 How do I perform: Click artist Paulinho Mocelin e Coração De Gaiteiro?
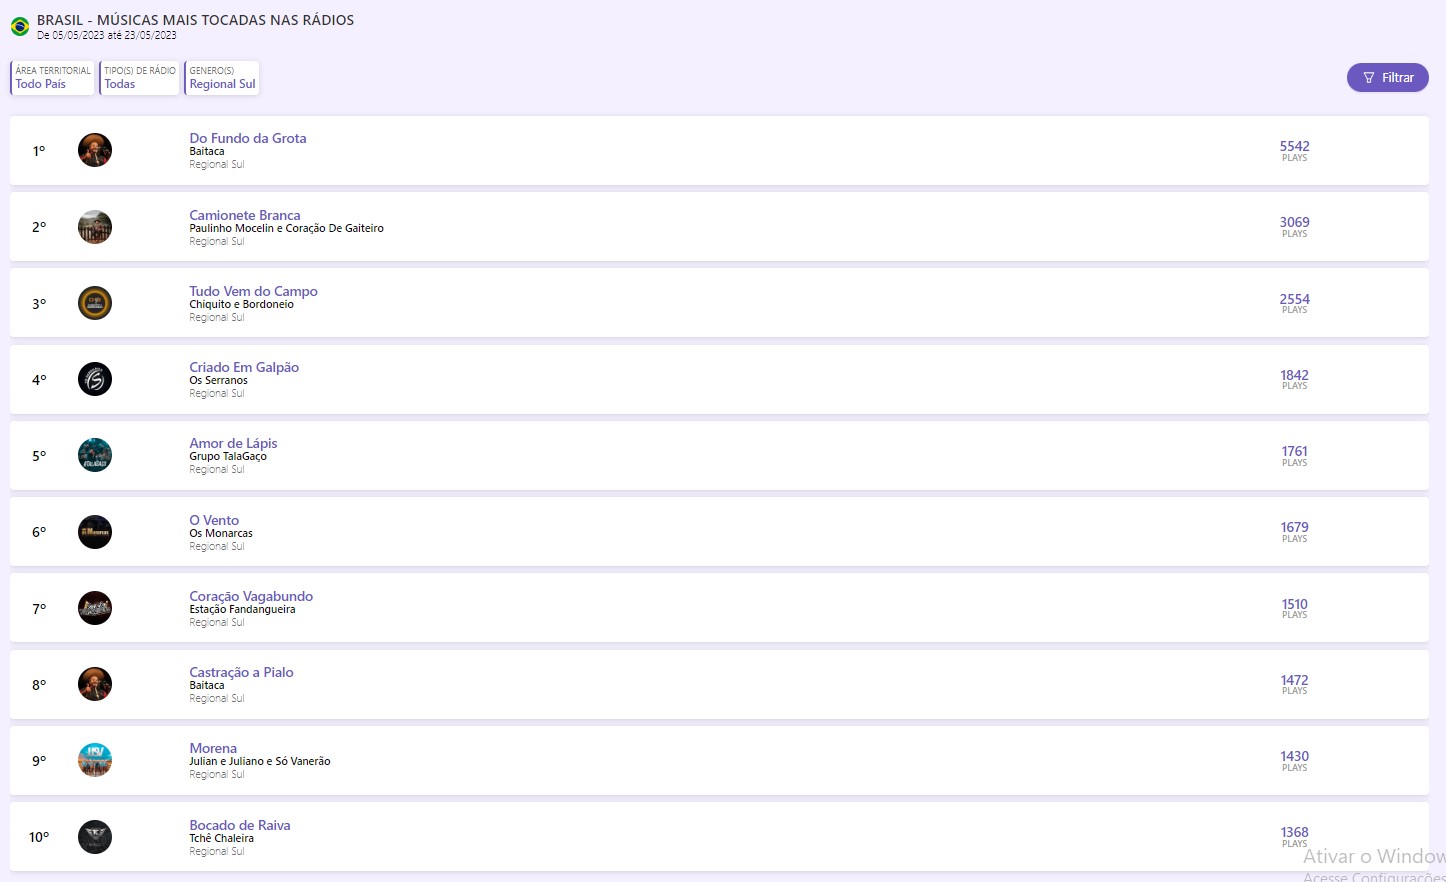[287, 228]
